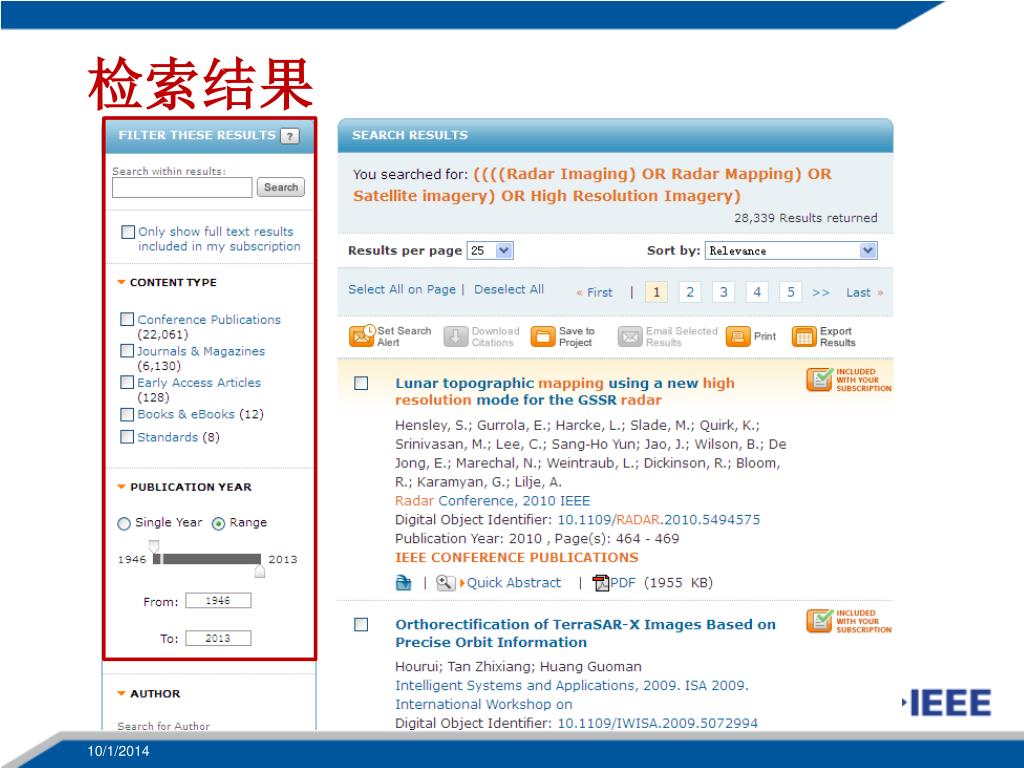Click the upper year slider handle at 2013
The height and width of the screenshot is (768, 1024).
pyautogui.click(x=260, y=570)
